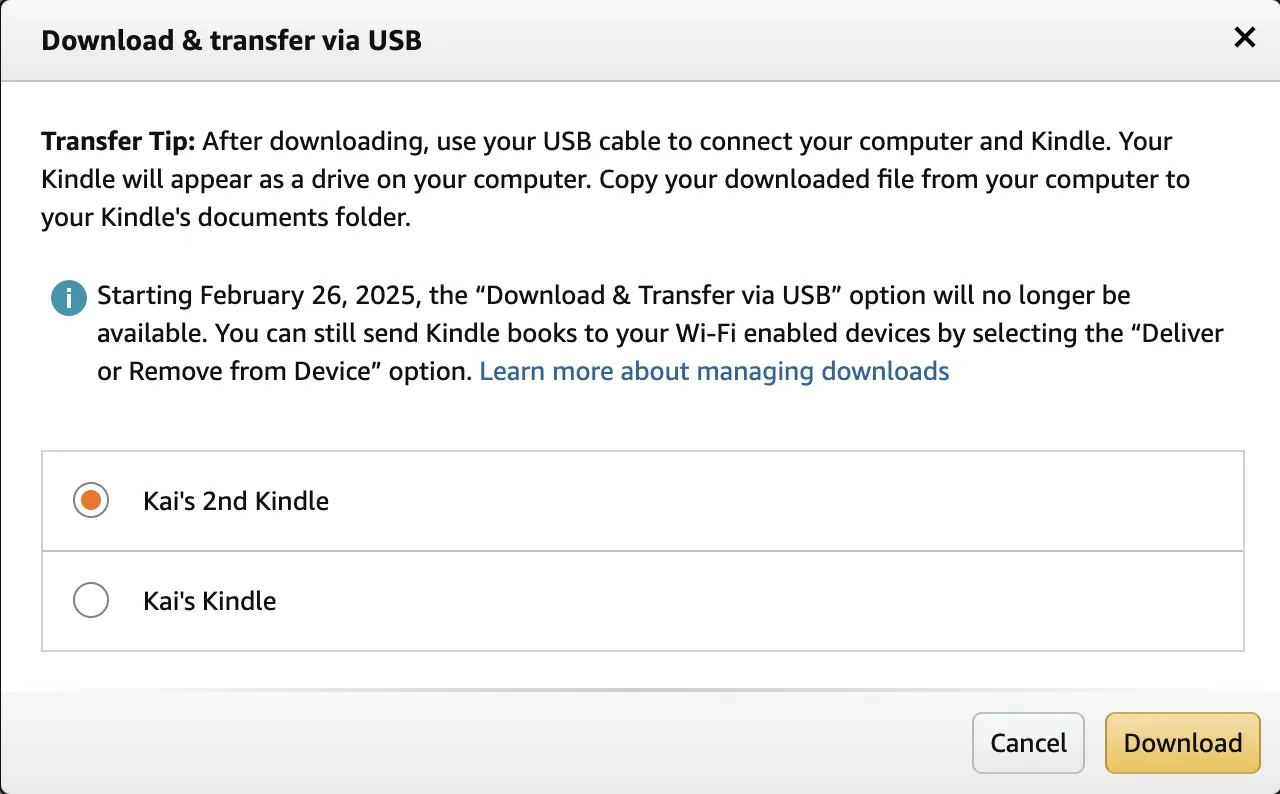Screen dimensions: 1280x794
Task: Click the Kai's Kindle device label
Action: [209, 600]
